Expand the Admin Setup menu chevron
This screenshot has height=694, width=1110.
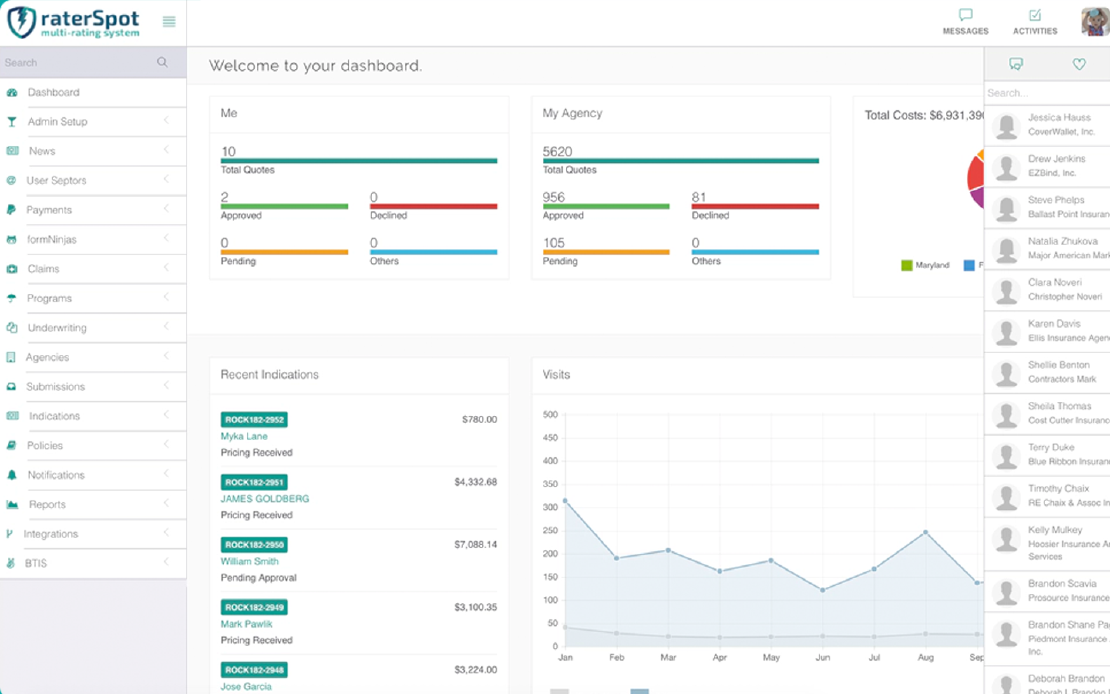pos(166,121)
